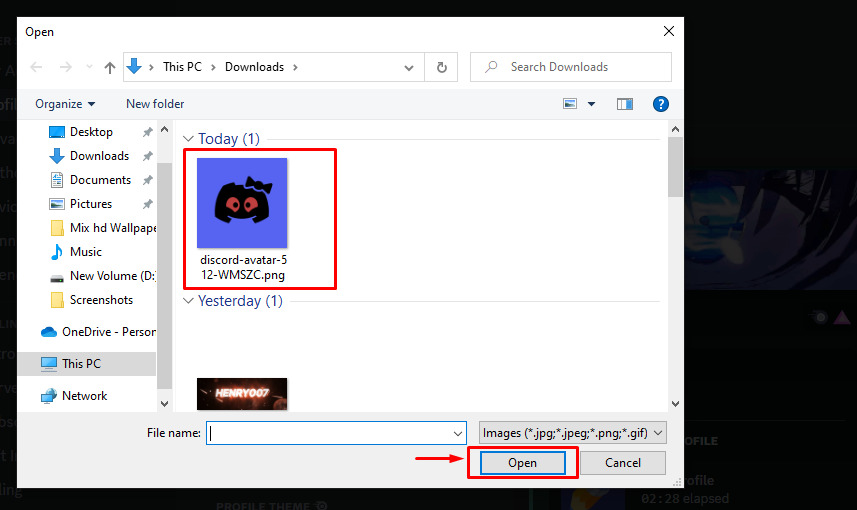
Task: Open the File name dropdown arrow
Action: (x=458, y=433)
